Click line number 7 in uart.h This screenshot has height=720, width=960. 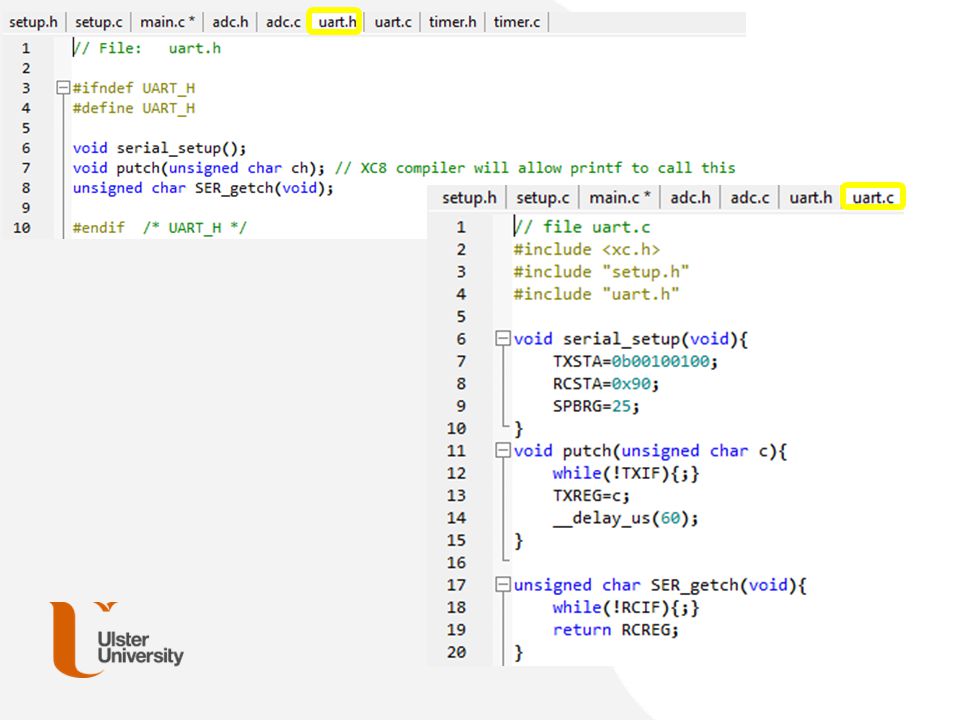click(x=26, y=168)
